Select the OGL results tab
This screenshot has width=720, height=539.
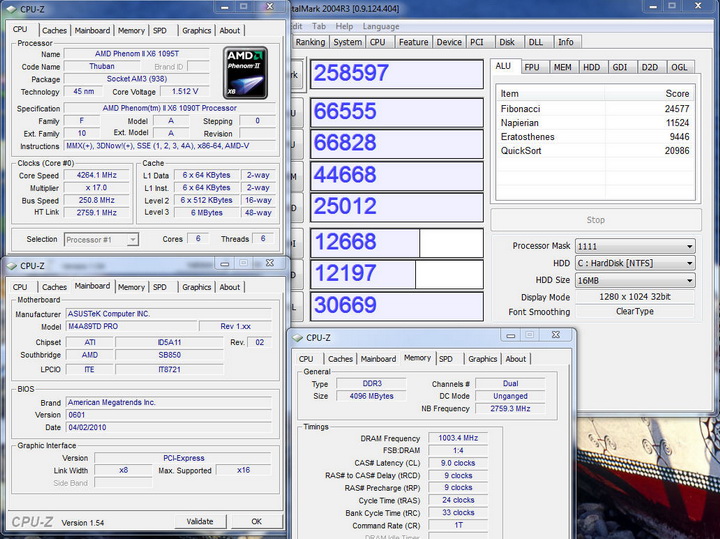tap(680, 67)
